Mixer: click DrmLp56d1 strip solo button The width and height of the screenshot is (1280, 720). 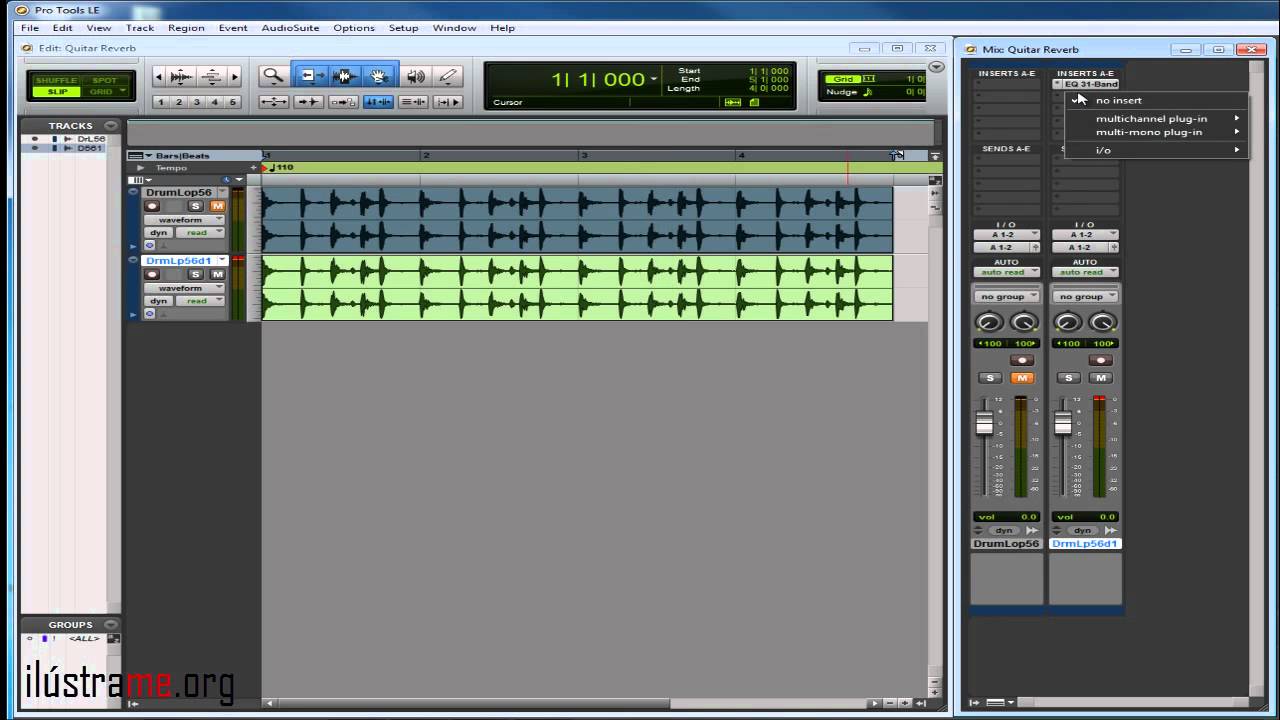pos(1068,378)
